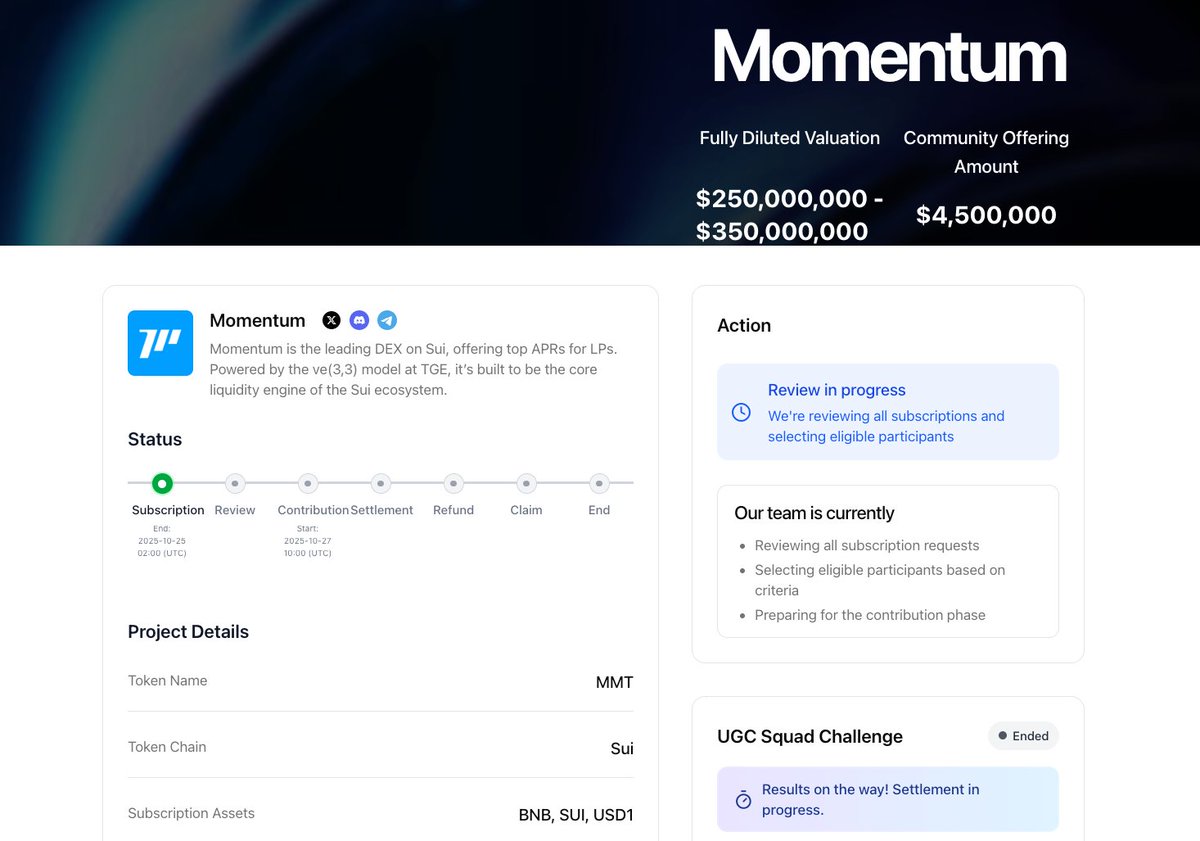This screenshot has width=1200, height=841.
Task: Click the UGC Squad Challenge heading
Action: coord(810,736)
